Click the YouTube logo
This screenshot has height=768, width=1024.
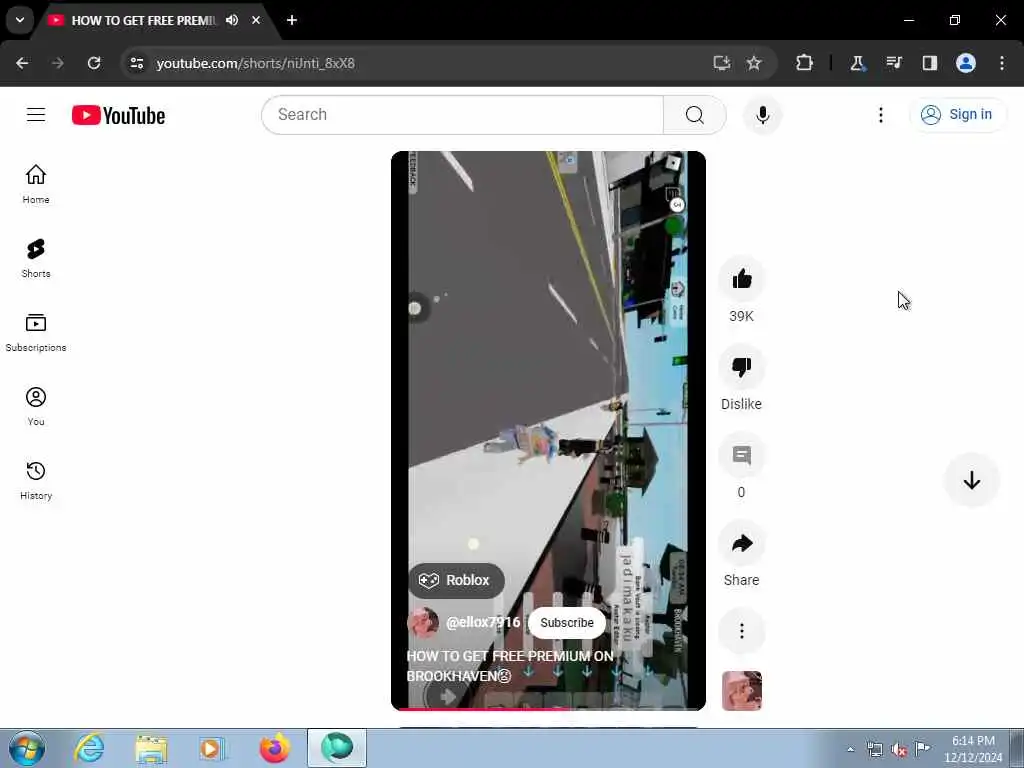click(x=118, y=115)
